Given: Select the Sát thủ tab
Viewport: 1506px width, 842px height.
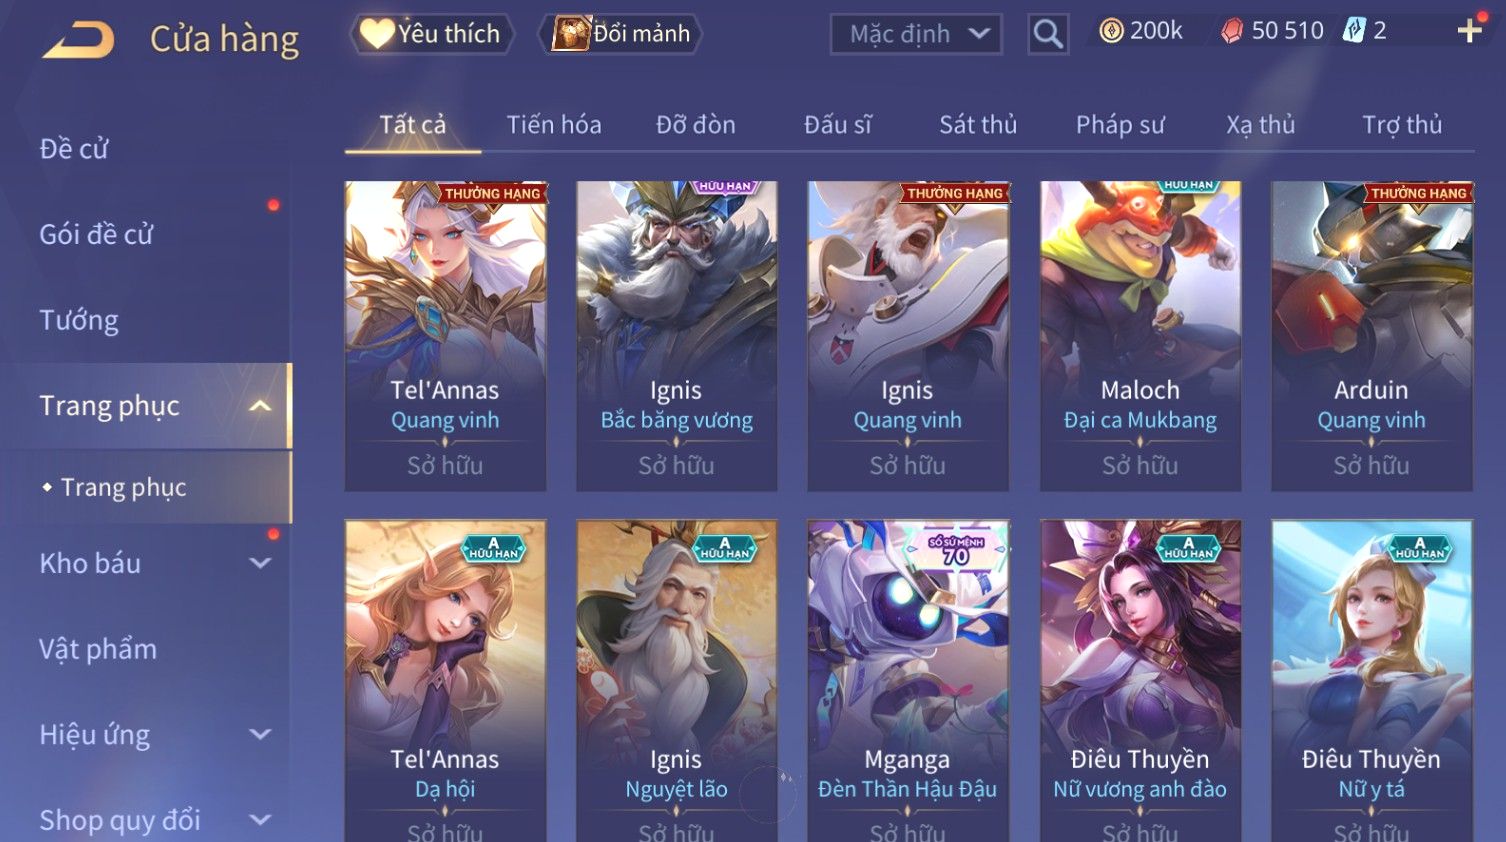Looking at the screenshot, I should point(978,125).
